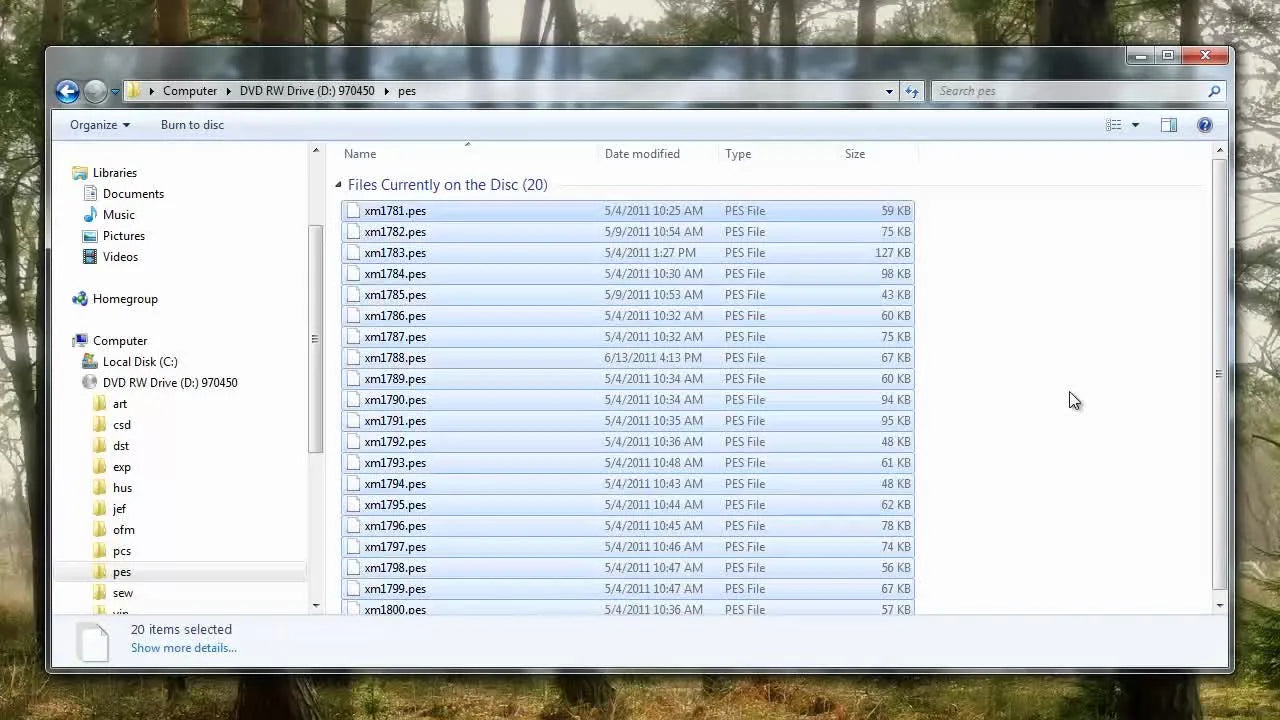Click the search magnifier icon

click(1213, 91)
